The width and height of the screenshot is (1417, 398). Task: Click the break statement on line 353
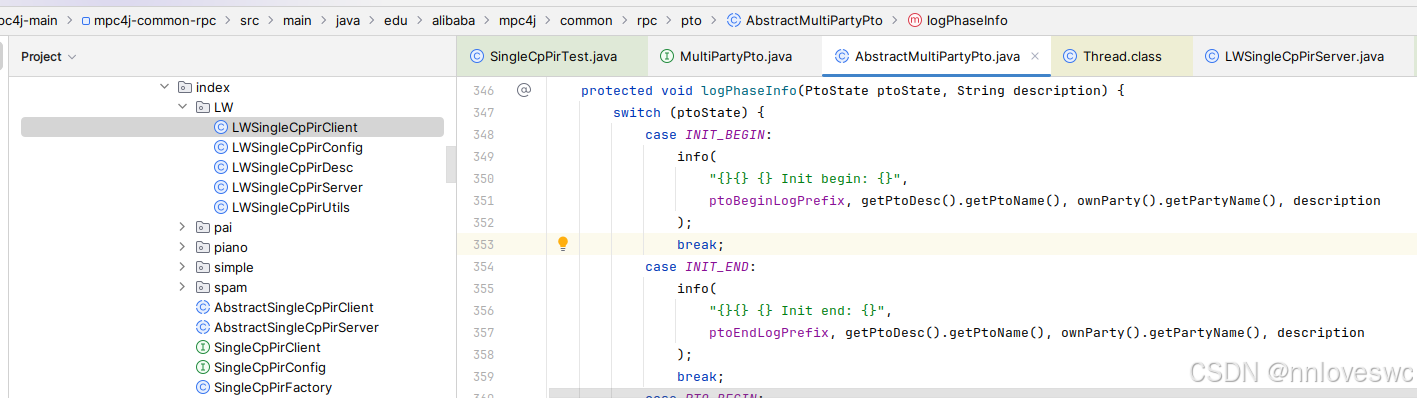click(700, 244)
